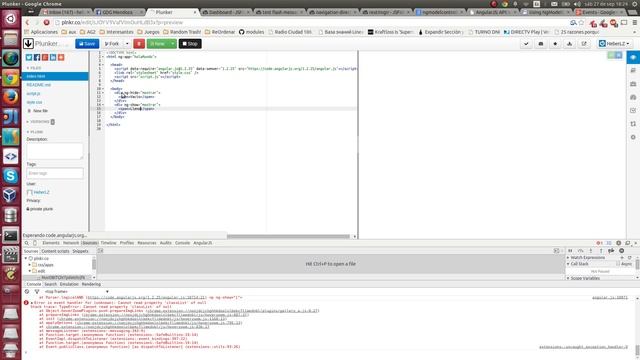The image size is (640, 360).
Task: Click the star favorite toolbar button
Action: pos(555,44)
